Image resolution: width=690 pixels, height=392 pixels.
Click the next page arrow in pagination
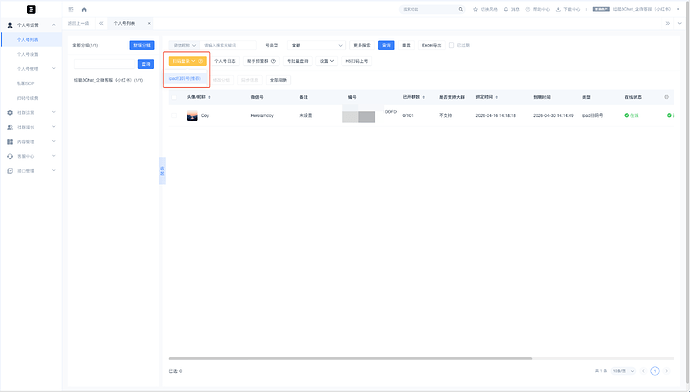[x=667, y=371]
